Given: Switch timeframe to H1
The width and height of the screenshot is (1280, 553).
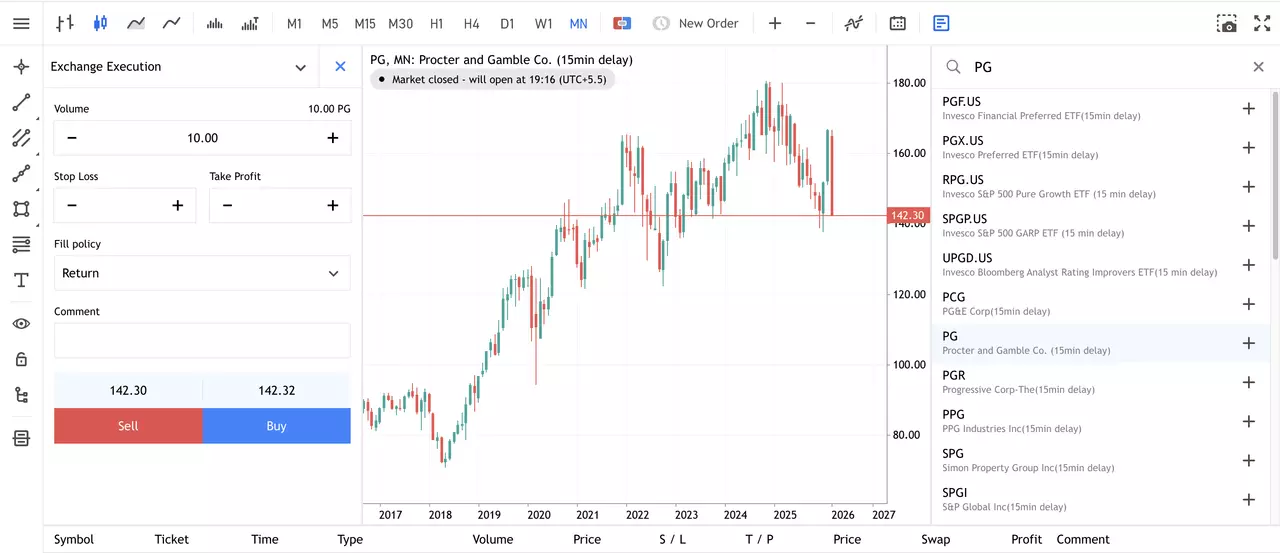Looking at the screenshot, I should (x=436, y=23).
